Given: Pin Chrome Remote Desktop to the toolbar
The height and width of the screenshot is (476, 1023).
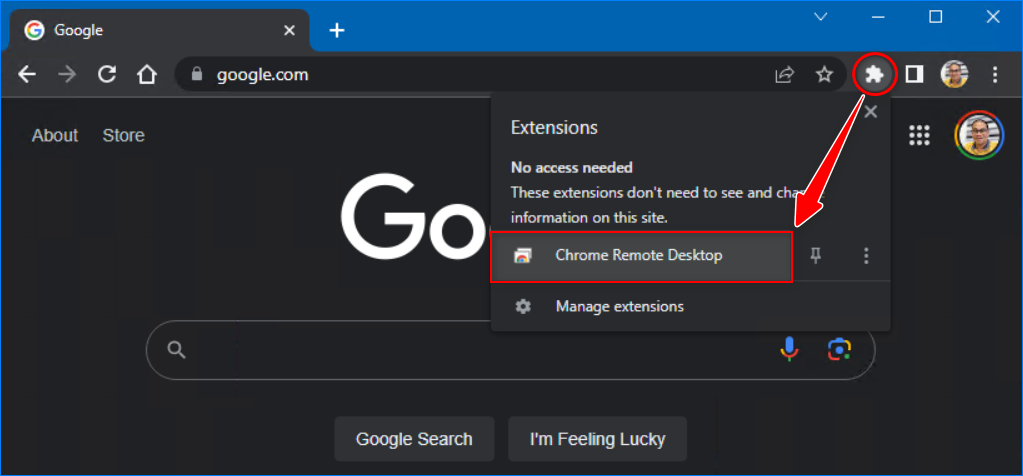Looking at the screenshot, I should [x=816, y=256].
